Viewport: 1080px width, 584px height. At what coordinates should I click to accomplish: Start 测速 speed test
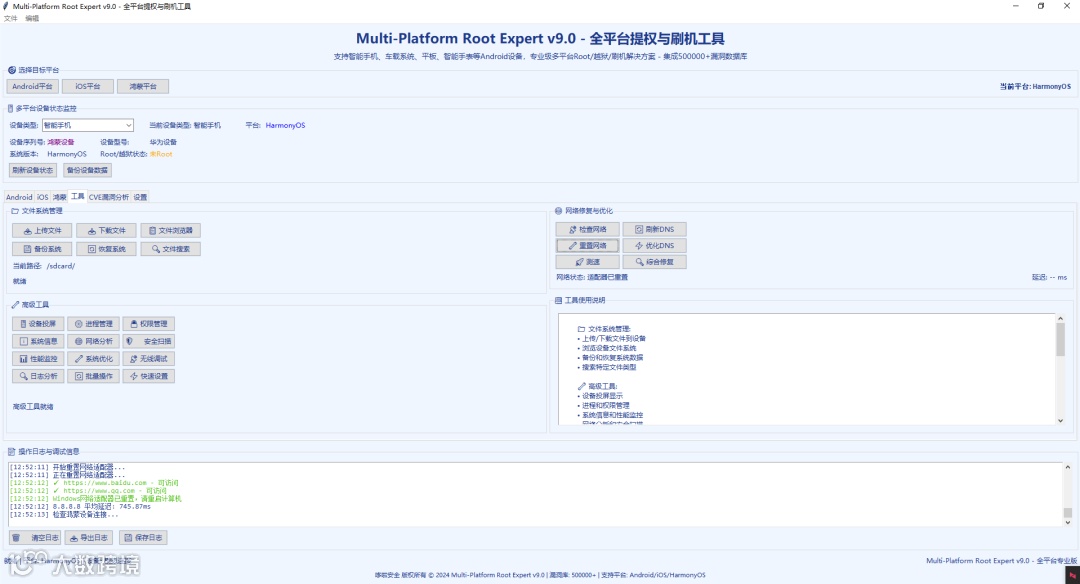point(588,262)
